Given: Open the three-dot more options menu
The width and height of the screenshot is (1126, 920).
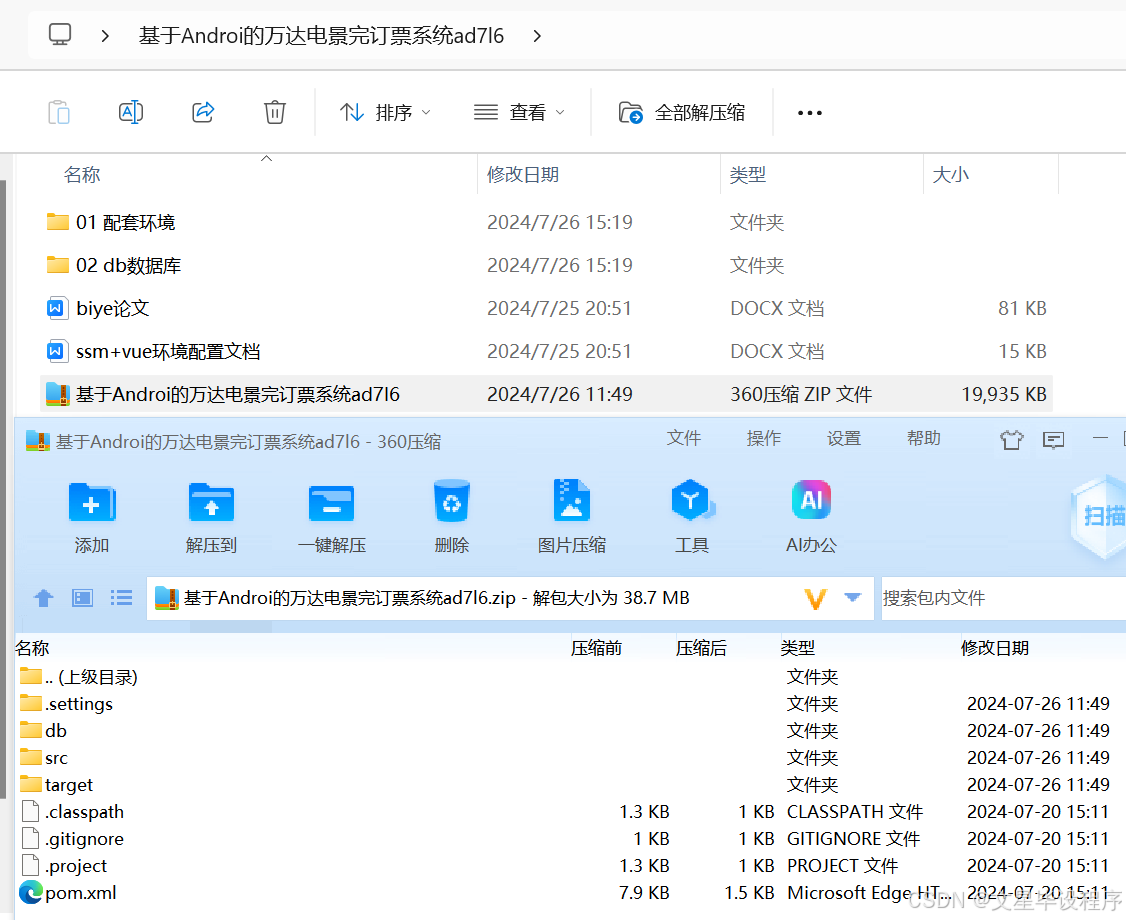Looking at the screenshot, I should pyautogui.click(x=809, y=113).
